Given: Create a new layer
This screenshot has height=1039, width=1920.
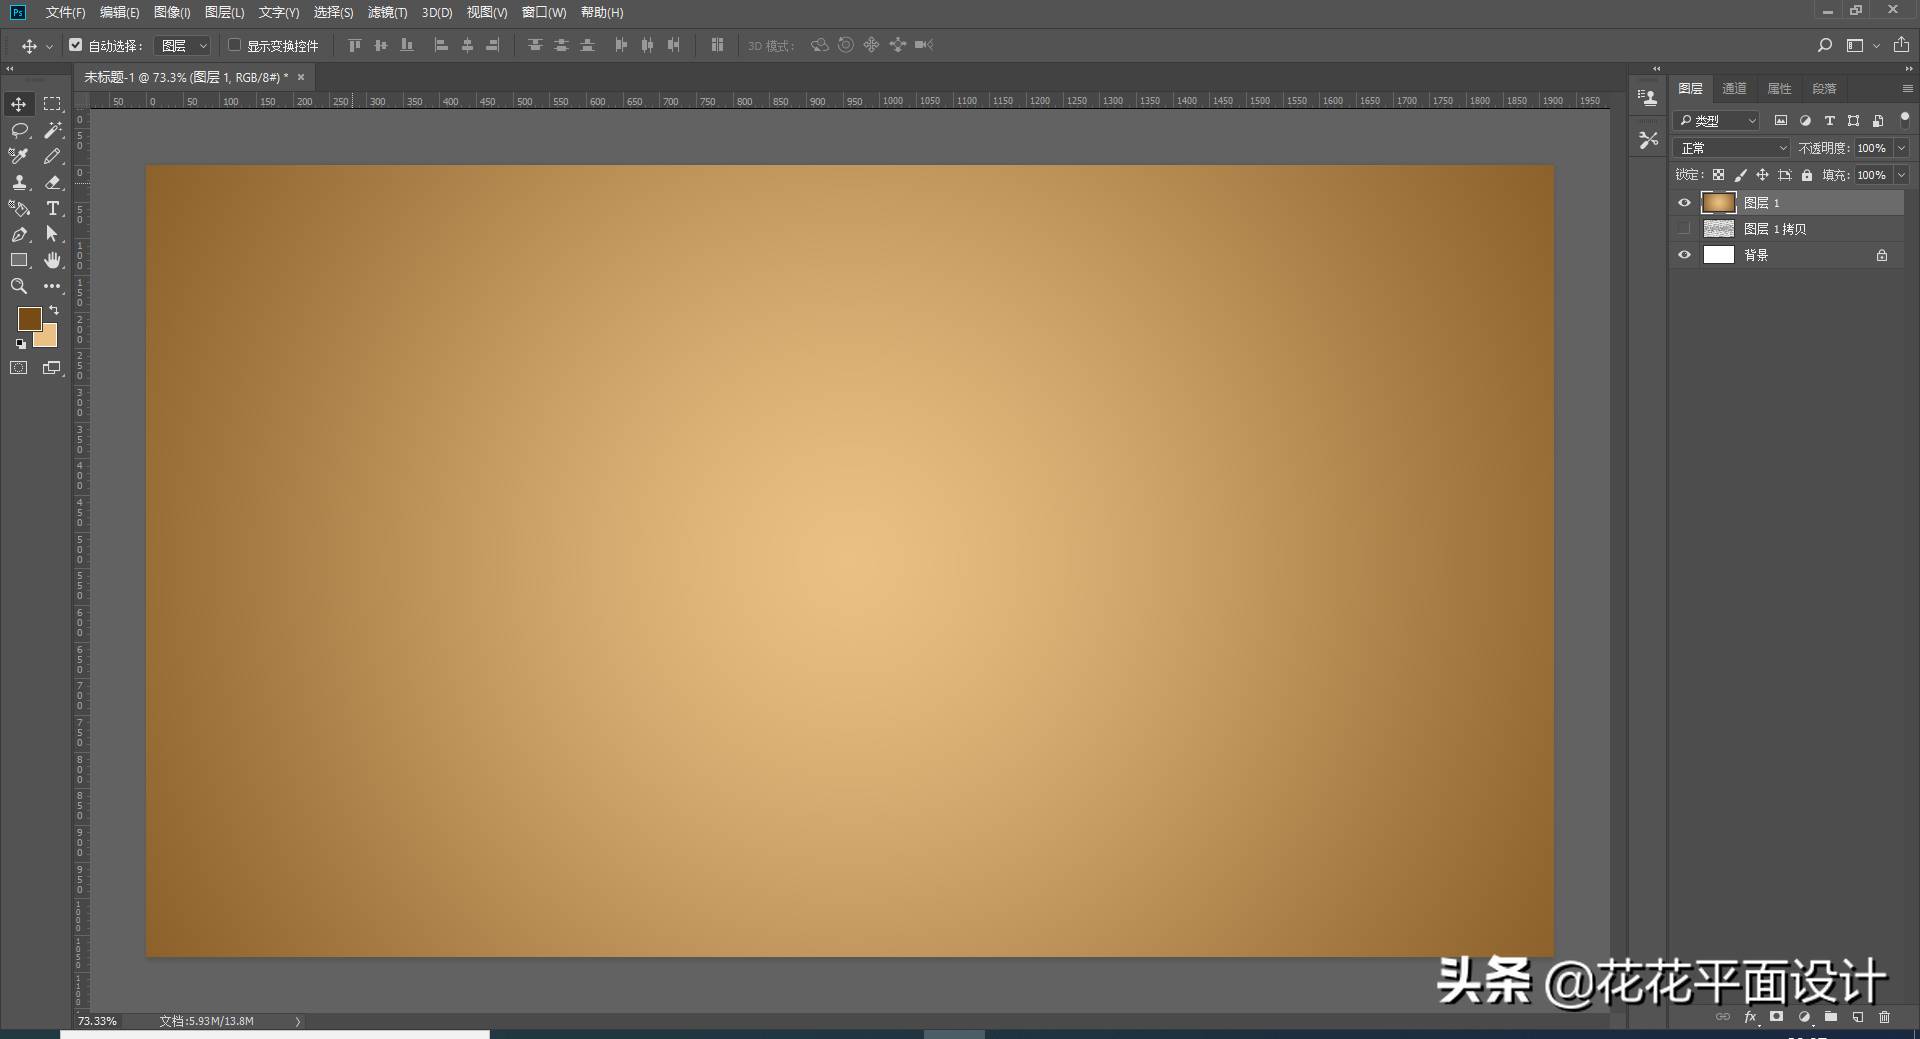Looking at the screenshot, I should [x=1857, y=1017].
